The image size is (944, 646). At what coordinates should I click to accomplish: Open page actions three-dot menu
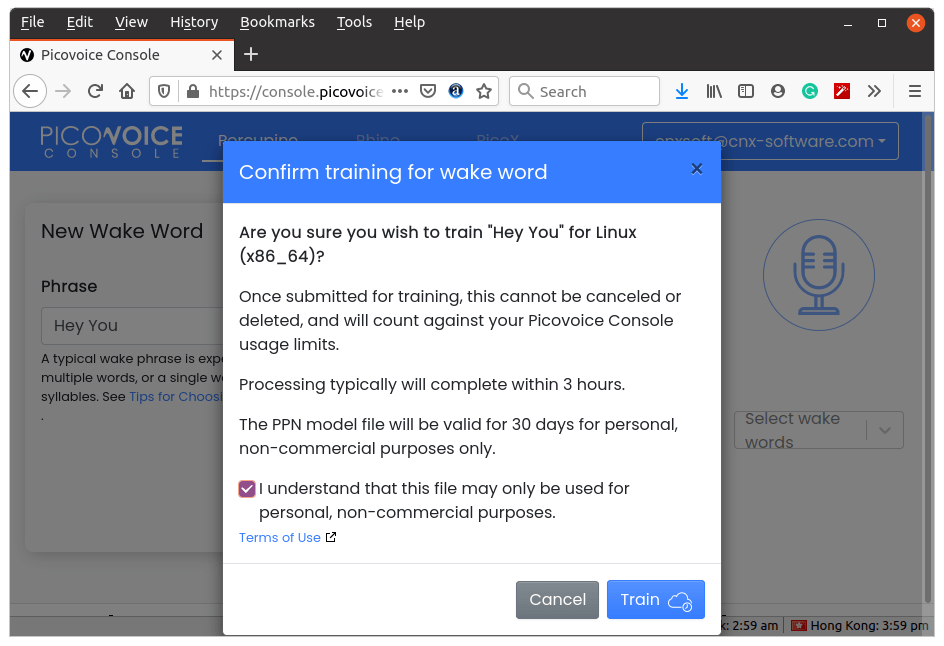[400, 91]
